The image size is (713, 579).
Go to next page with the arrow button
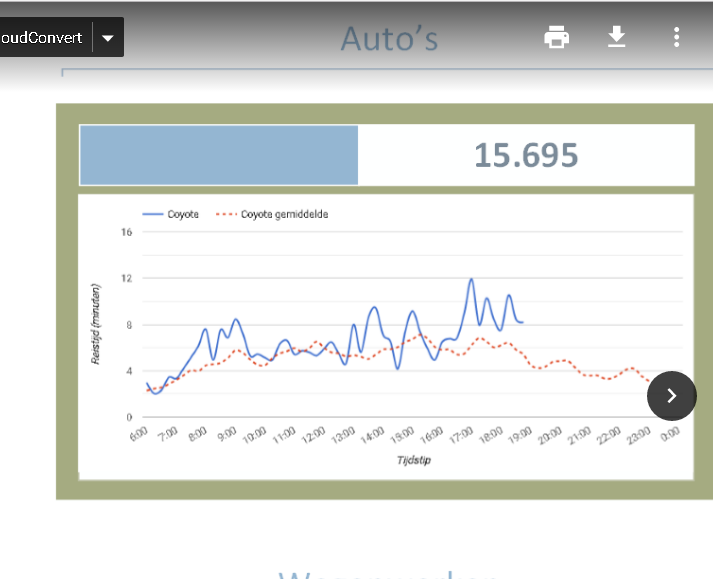672,396
